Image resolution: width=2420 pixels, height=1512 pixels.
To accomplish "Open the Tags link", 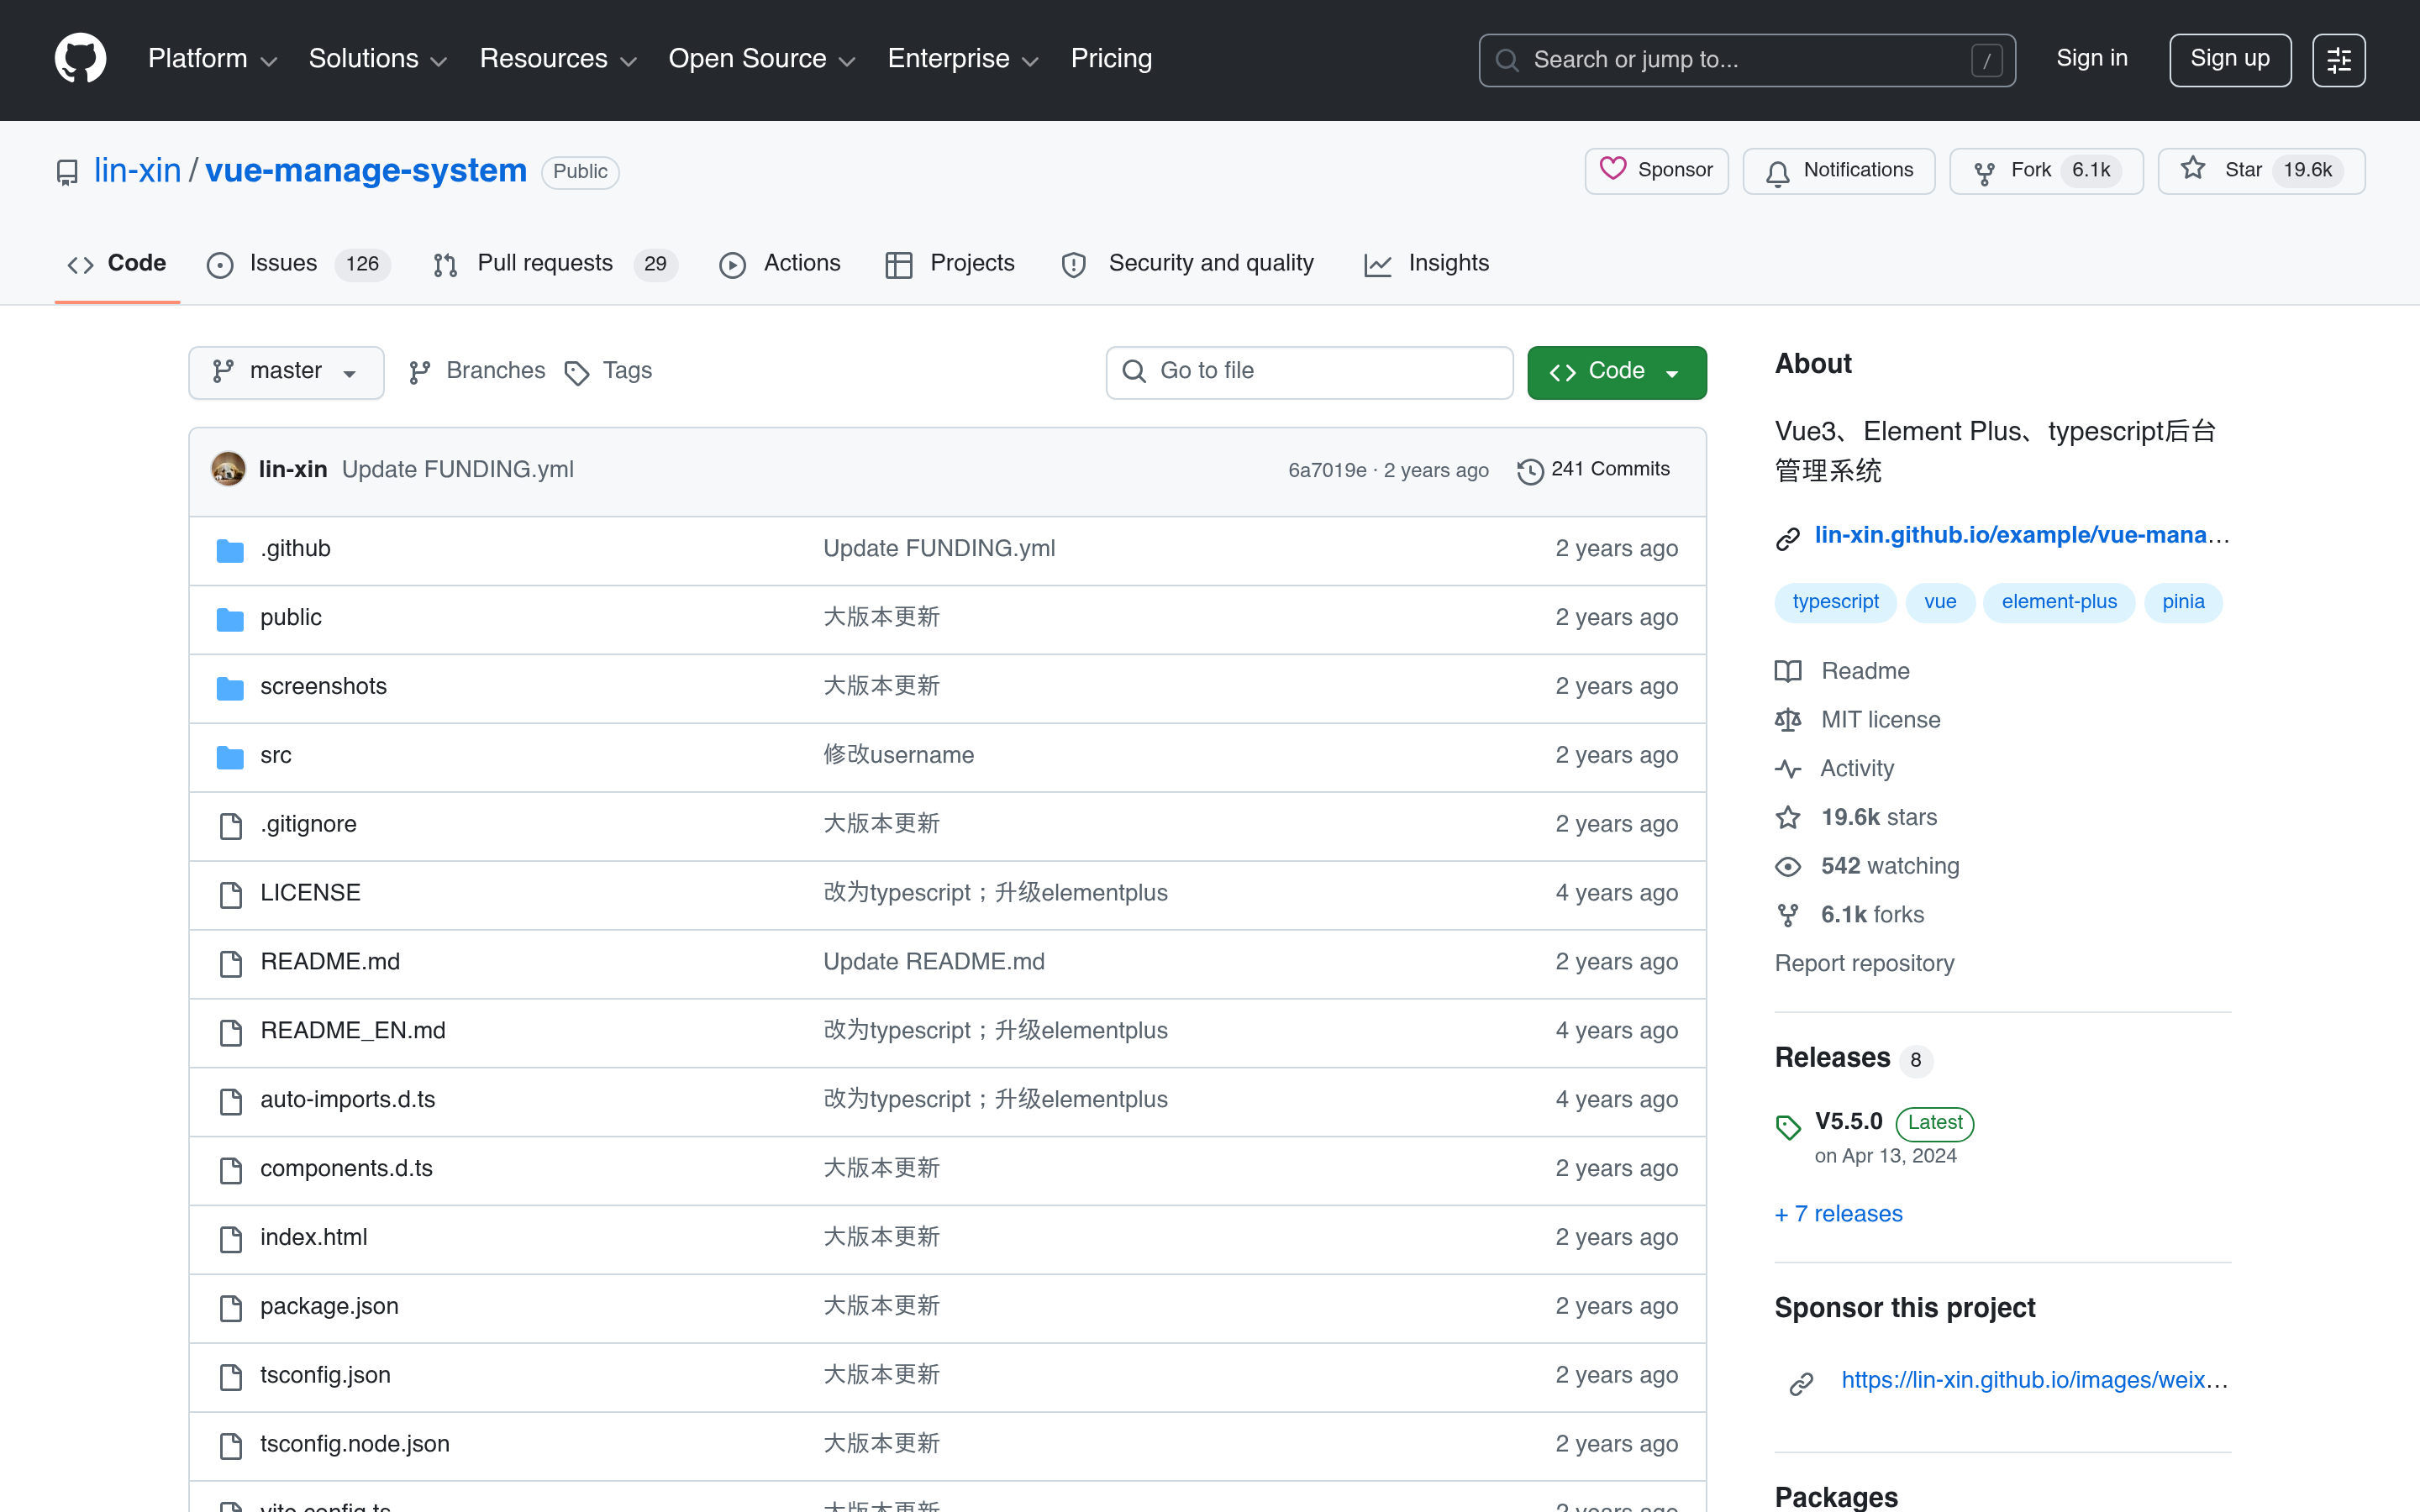I will pyautogui.click(x=608, y=371).
